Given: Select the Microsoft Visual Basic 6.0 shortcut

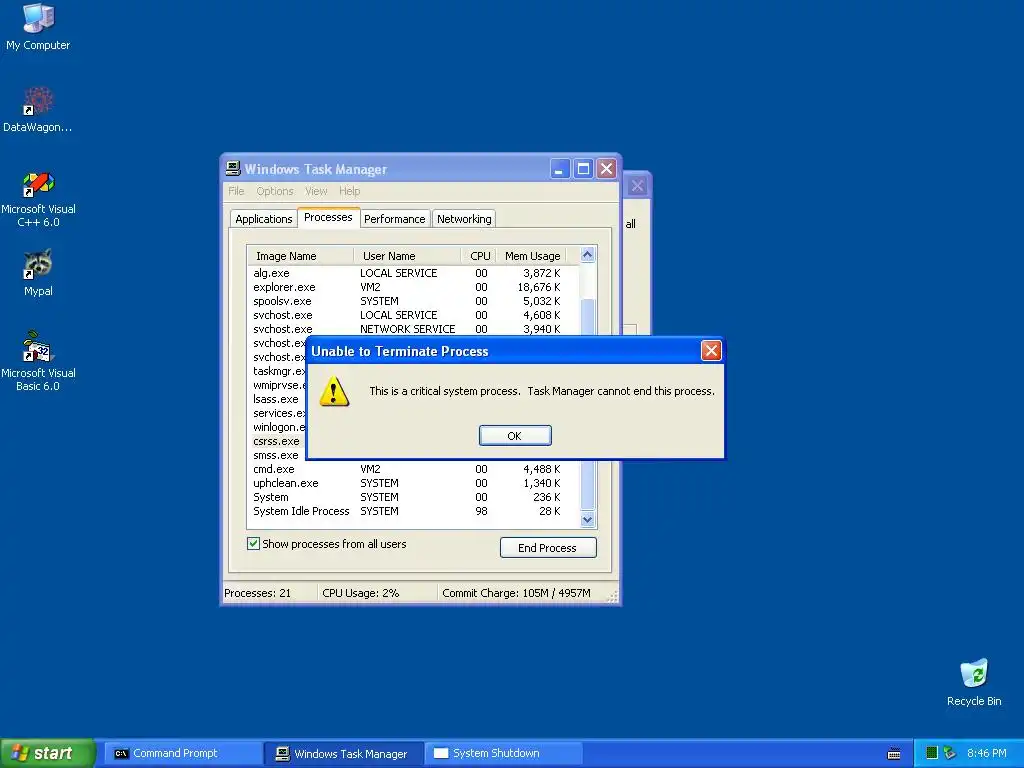Looking at the screenshot, I should 38,360.
